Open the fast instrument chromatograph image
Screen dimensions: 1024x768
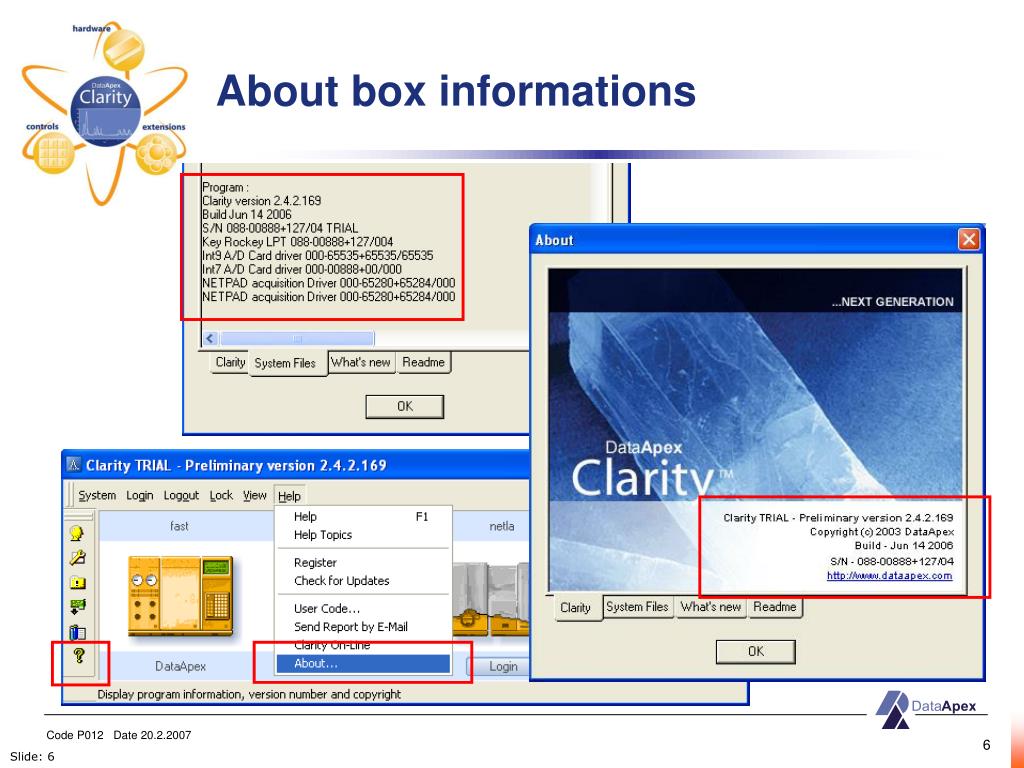(x=180, y=594)
